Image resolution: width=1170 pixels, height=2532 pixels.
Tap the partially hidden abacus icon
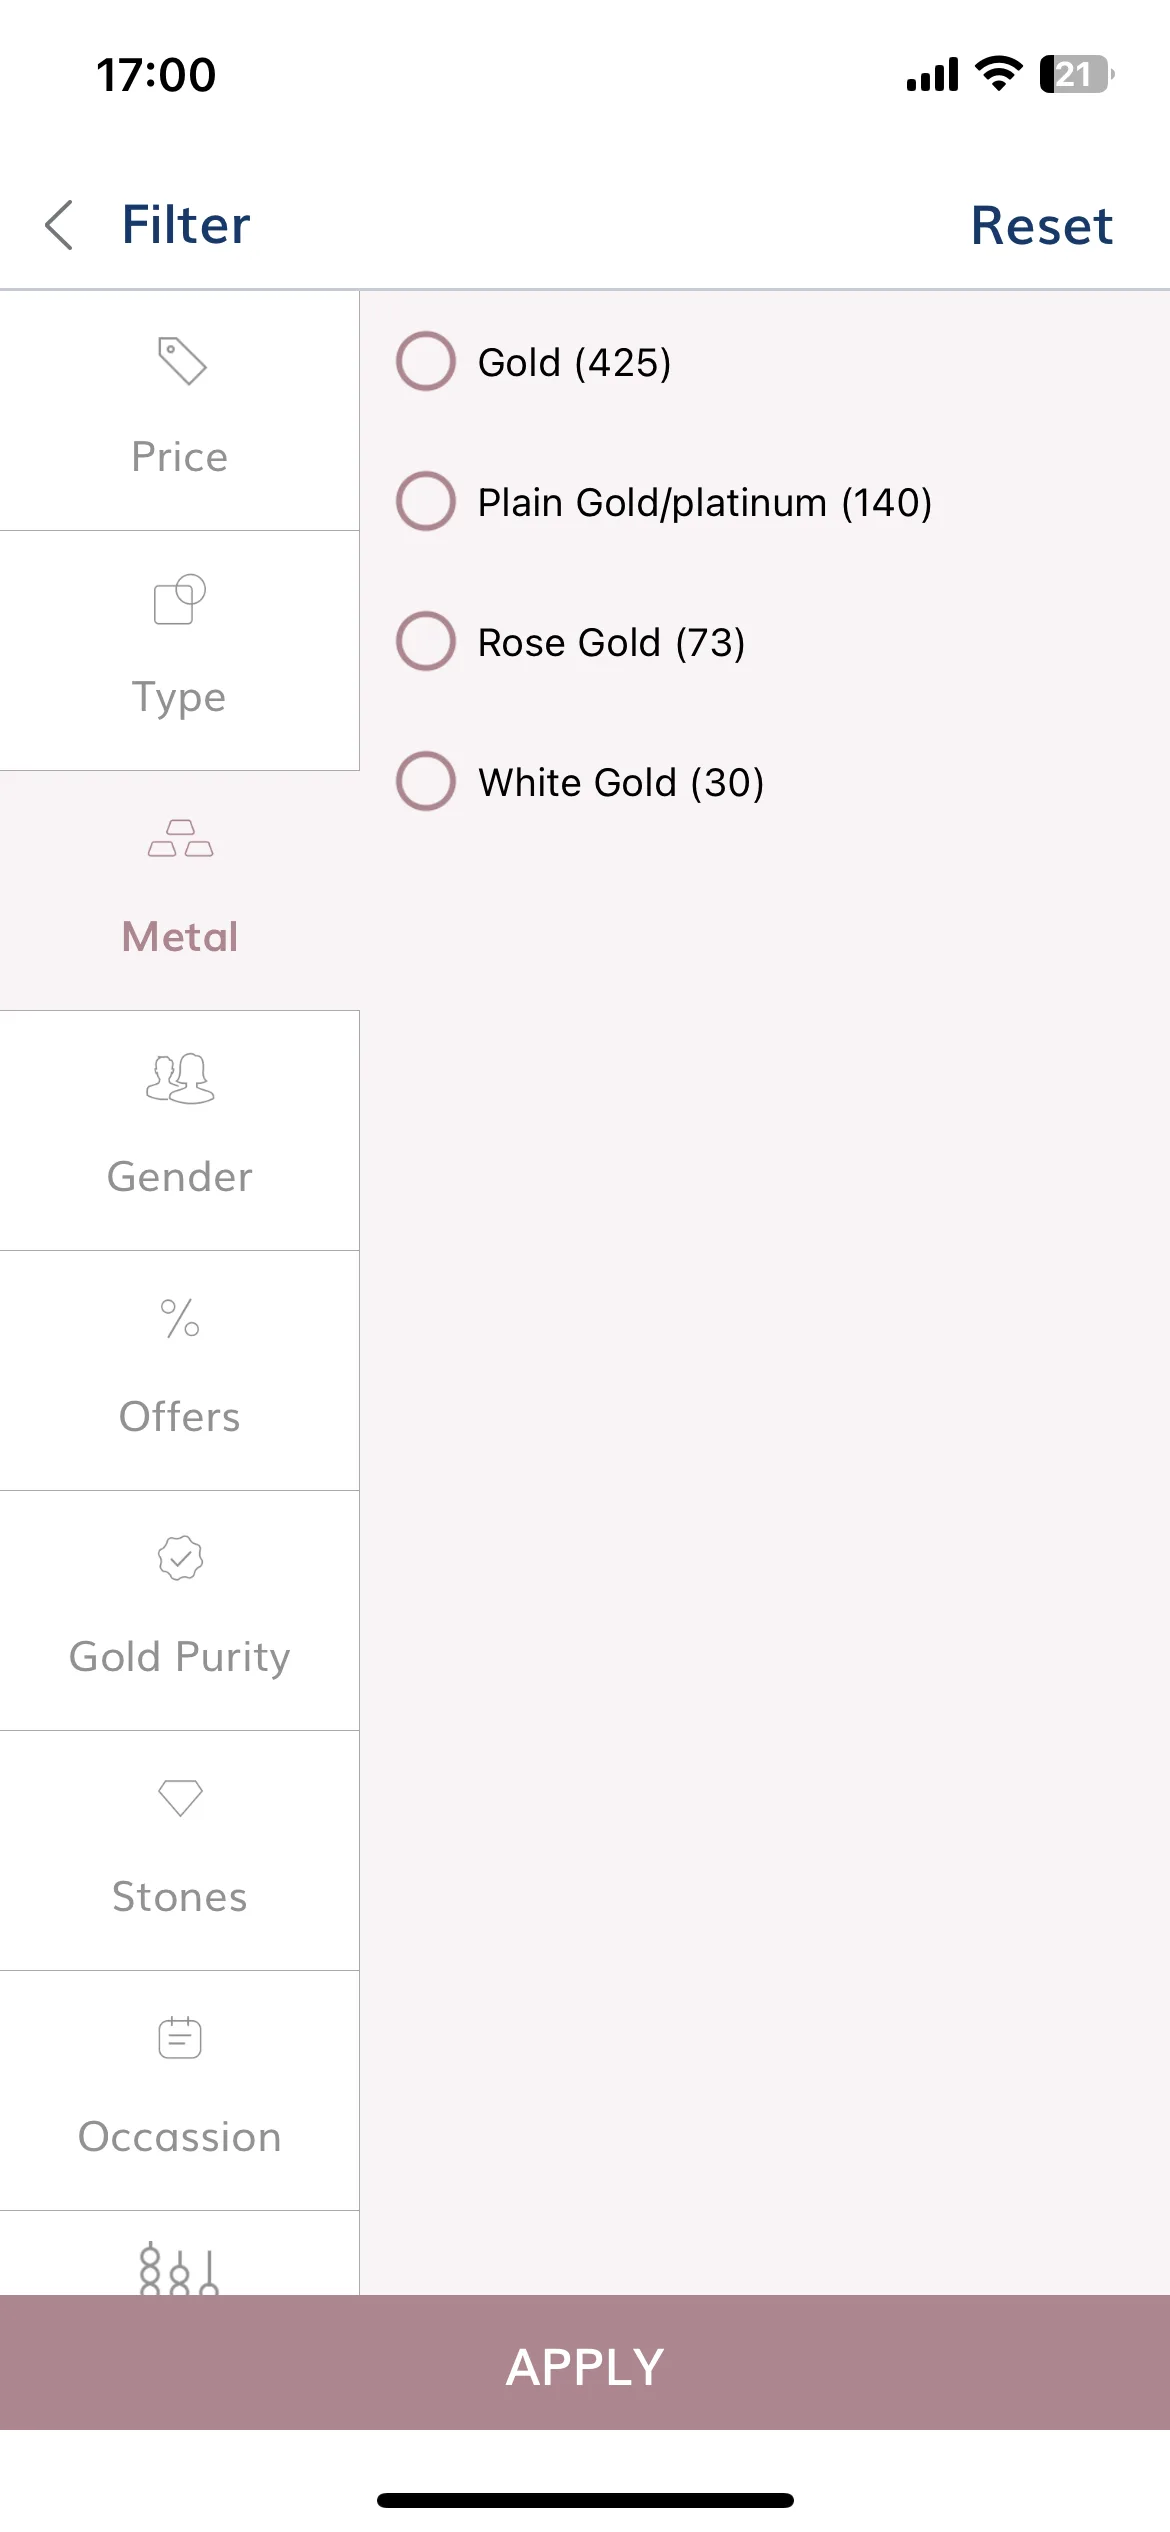179,2268
